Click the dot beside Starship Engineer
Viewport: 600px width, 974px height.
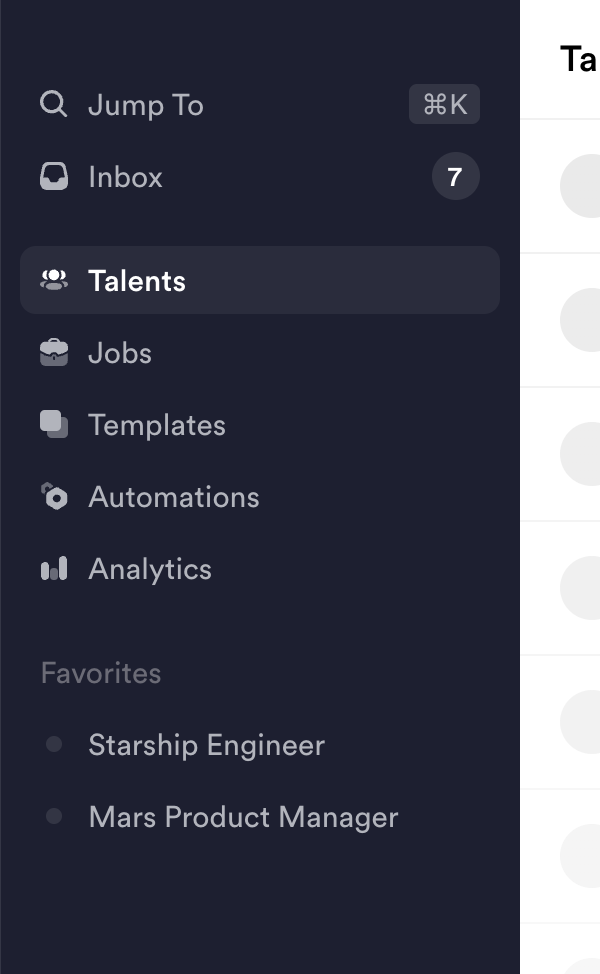pos(54,745)
